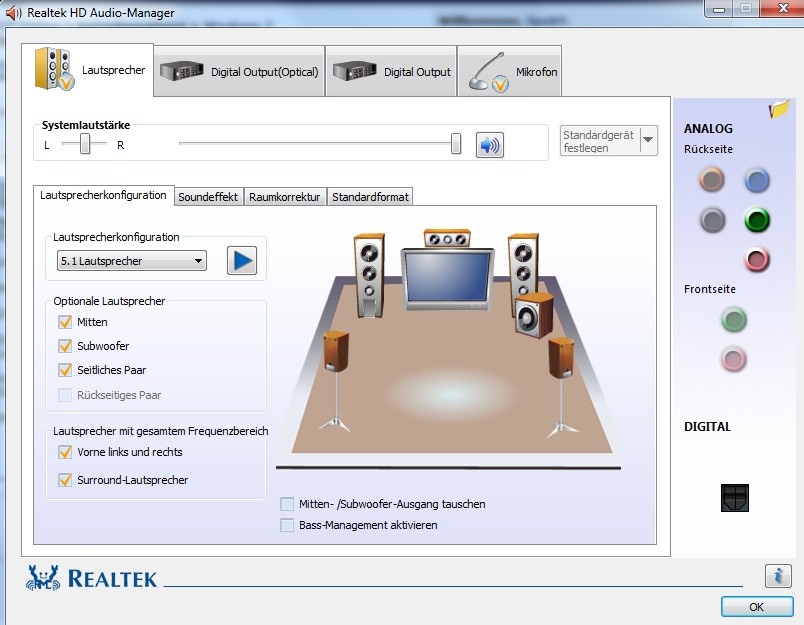This screenshot has width=804, height=625.
Task: Open the Mikrofon device tab
Action: click(510, 72)
